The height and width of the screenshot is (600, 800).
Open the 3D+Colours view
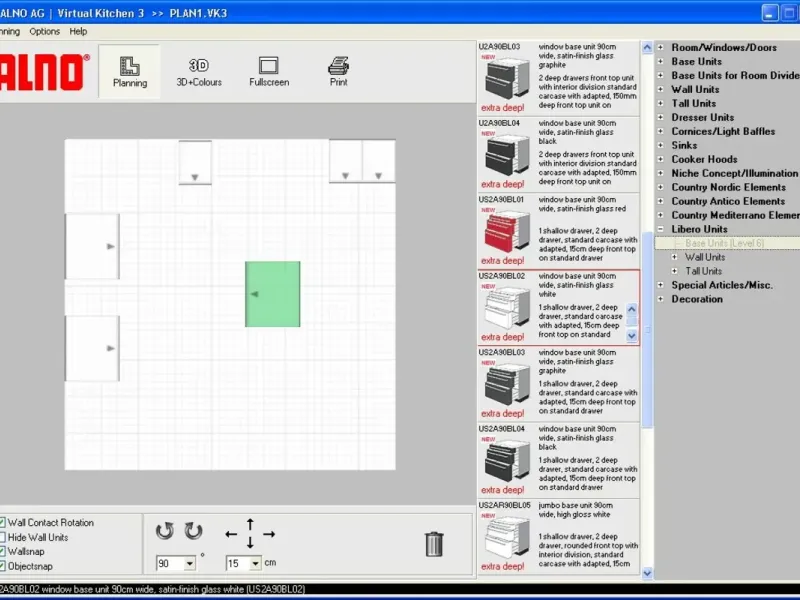tap(199, 72)
